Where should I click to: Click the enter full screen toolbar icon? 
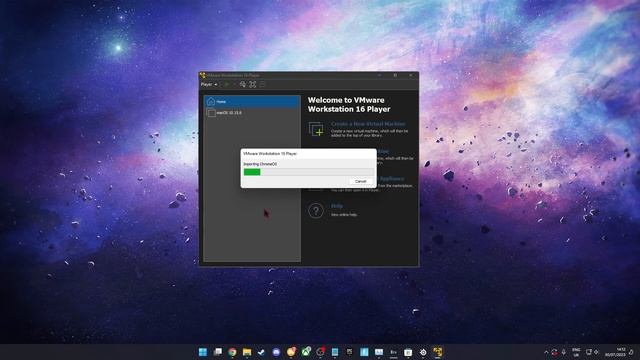pos(253,84)
